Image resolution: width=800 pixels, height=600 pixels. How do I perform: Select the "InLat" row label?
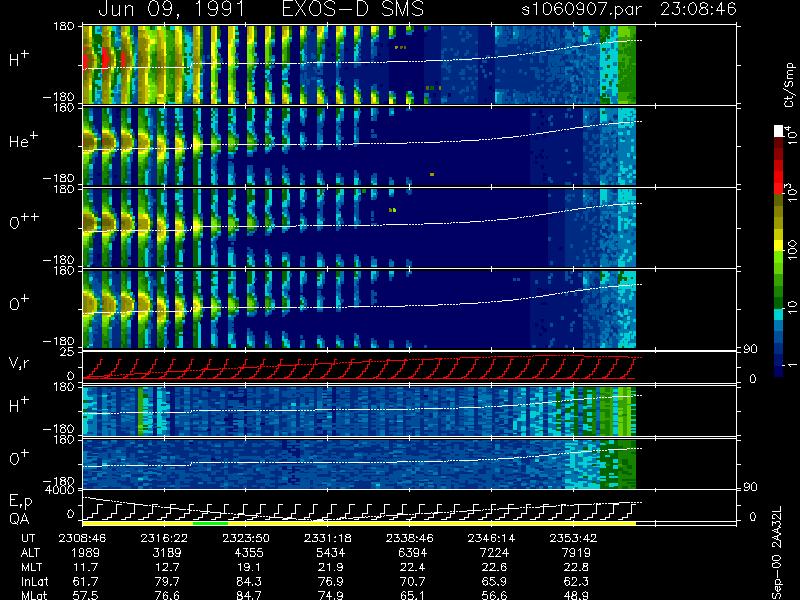pos(34,581)
